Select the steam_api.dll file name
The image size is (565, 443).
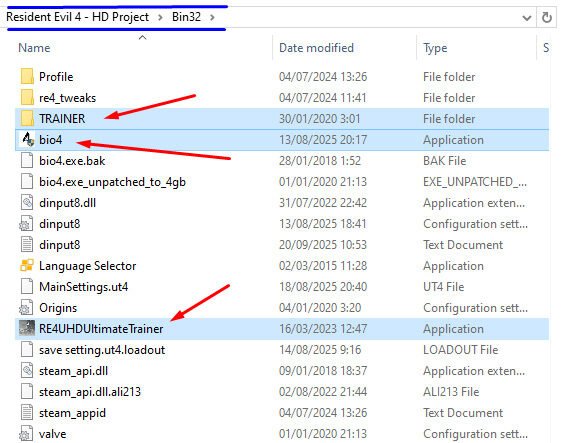[x=74, y=371]
